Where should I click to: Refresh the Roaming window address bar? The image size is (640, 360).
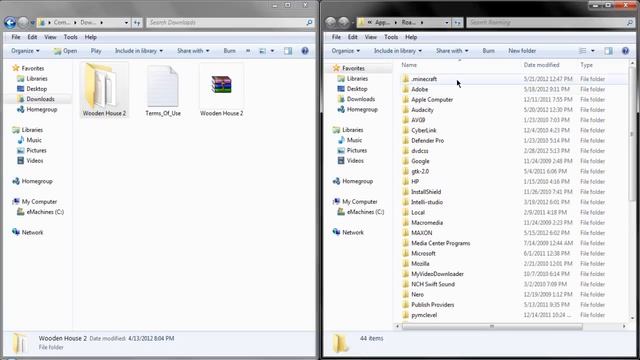point(458,22)
